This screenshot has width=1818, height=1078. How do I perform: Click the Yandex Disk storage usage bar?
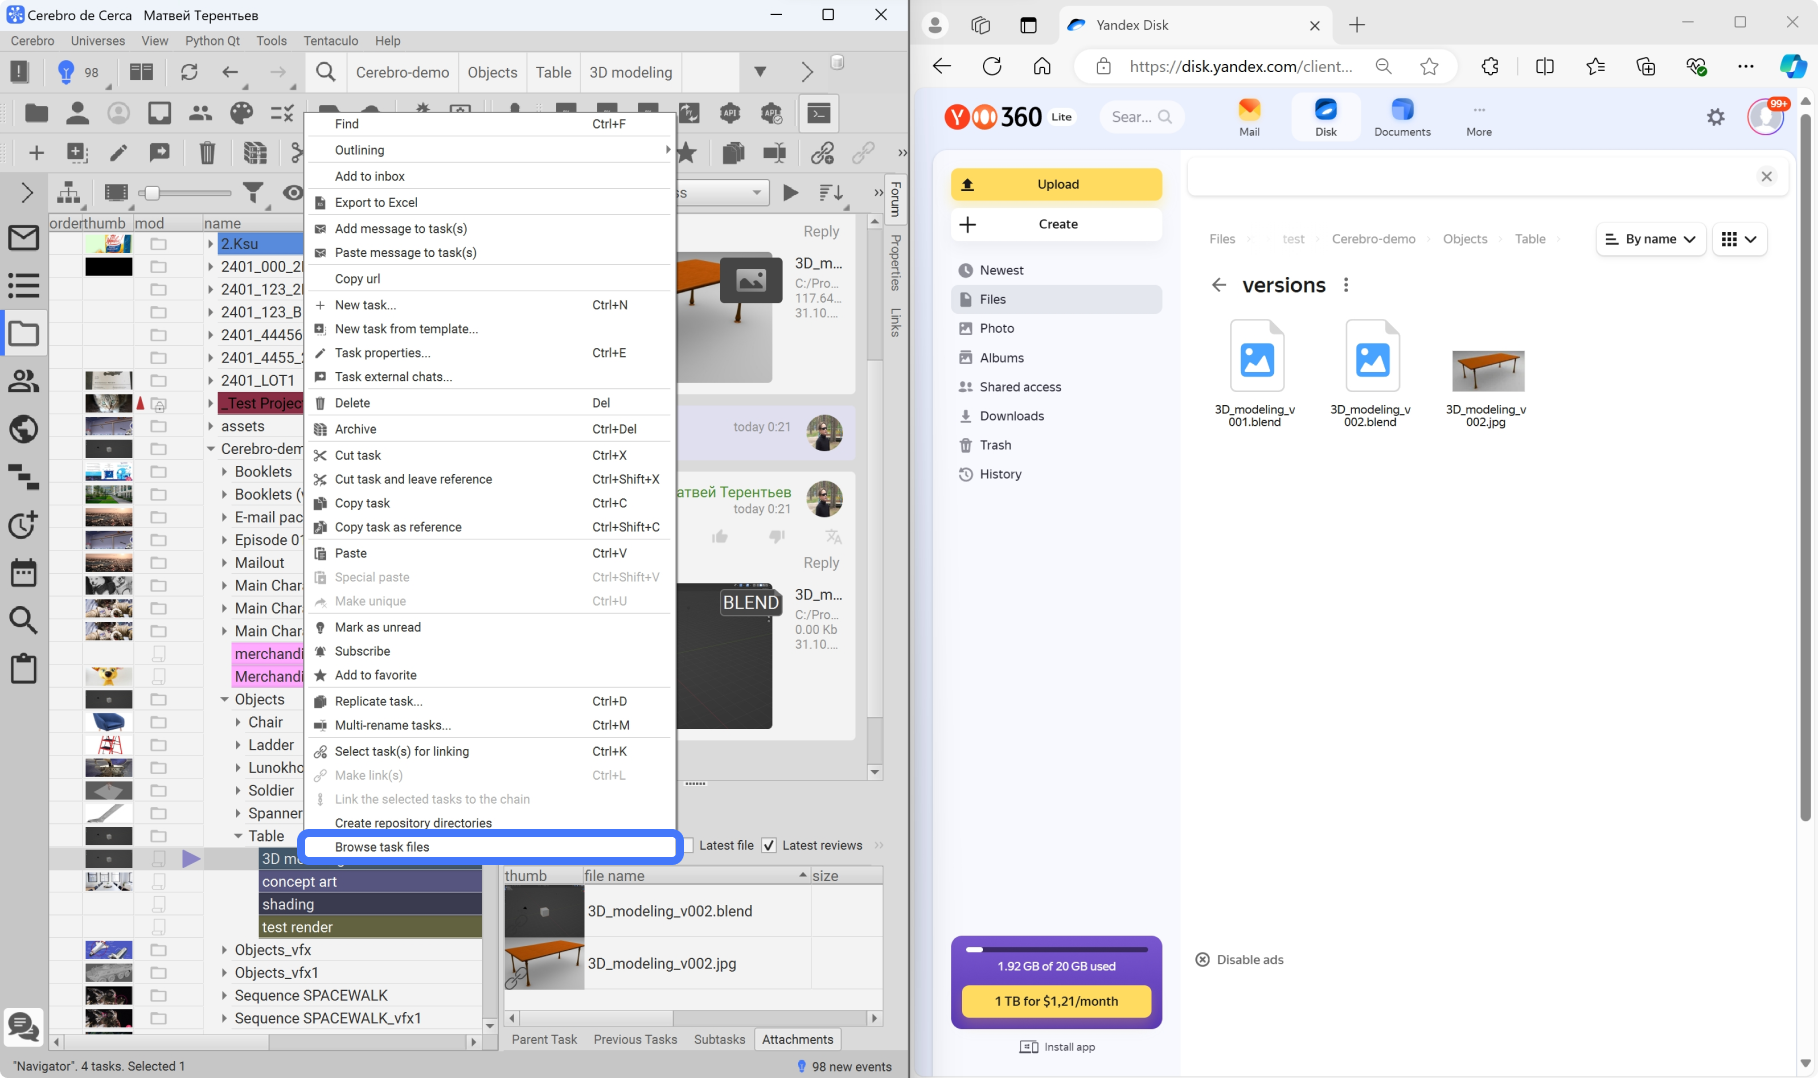tap(1056, 949)
